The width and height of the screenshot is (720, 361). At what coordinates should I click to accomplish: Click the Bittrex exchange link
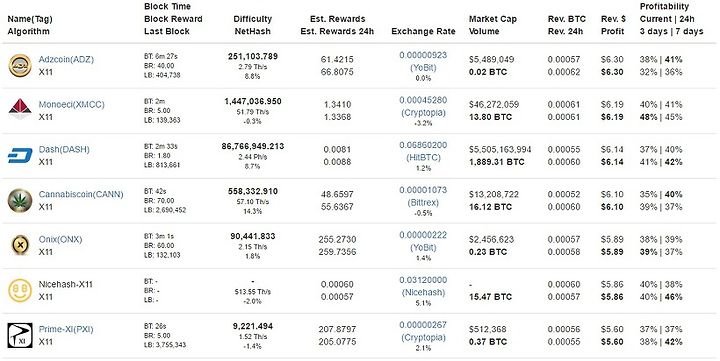point(423,203)
